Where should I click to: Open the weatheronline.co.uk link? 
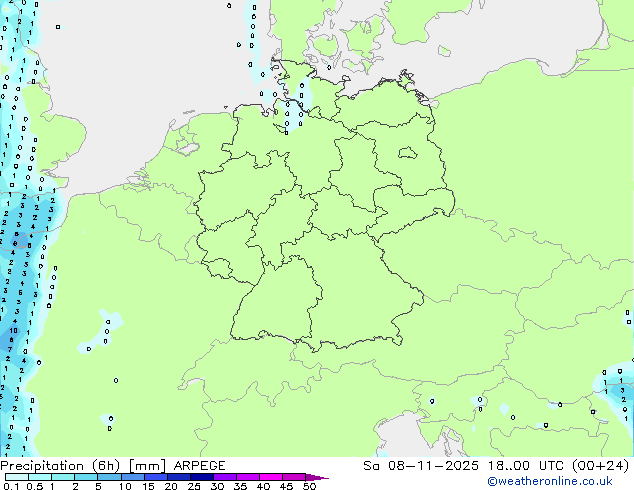(x=550, y=481)
